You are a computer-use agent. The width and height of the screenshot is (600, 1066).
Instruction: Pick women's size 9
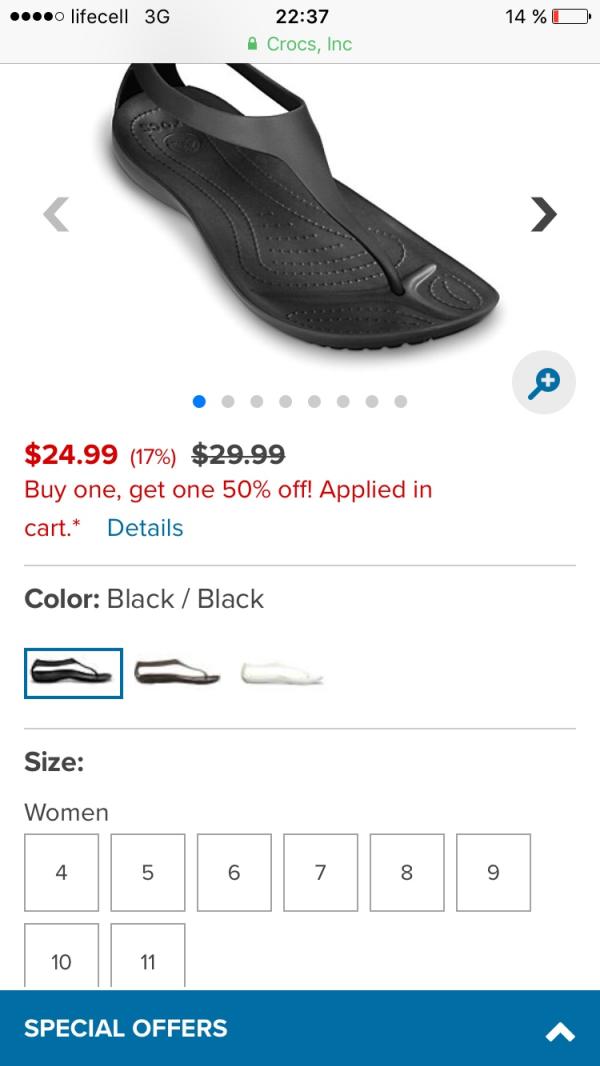click(493, 872)
